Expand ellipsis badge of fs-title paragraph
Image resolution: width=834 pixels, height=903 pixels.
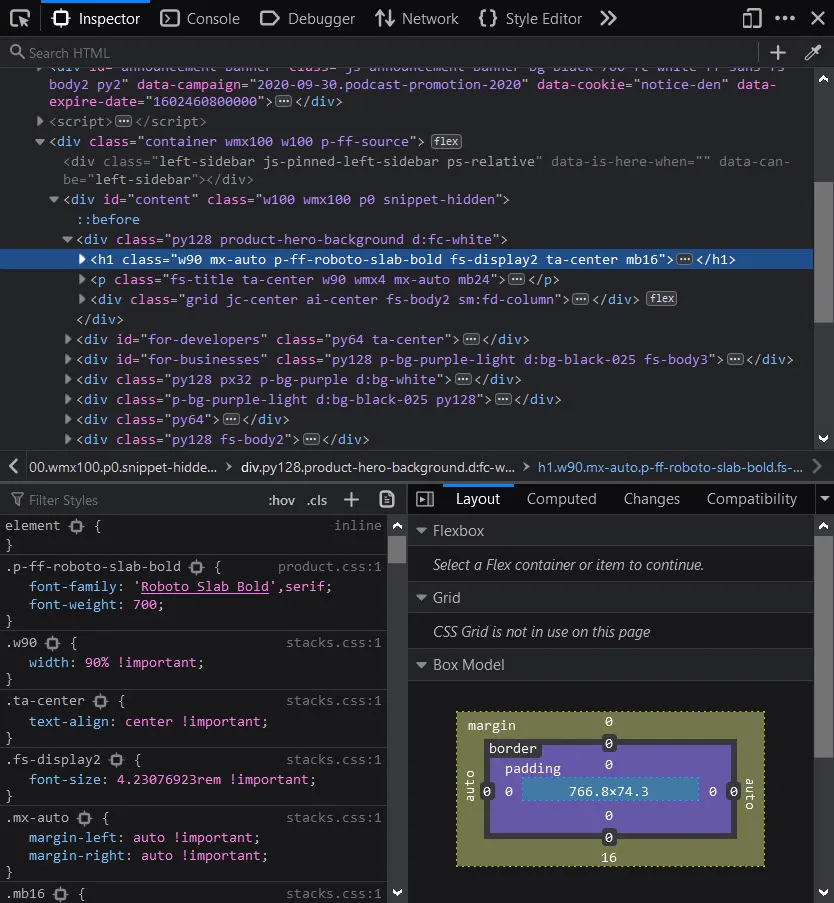tap(517, 279)
